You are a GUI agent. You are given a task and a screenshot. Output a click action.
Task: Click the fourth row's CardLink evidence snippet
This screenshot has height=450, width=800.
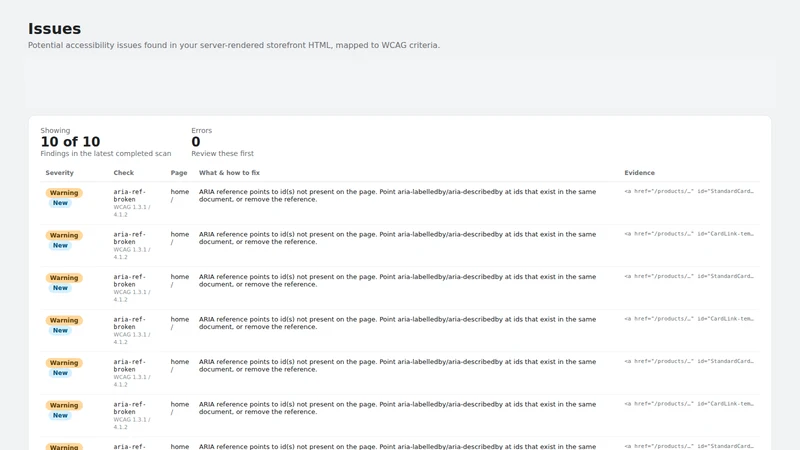point(689,319)
